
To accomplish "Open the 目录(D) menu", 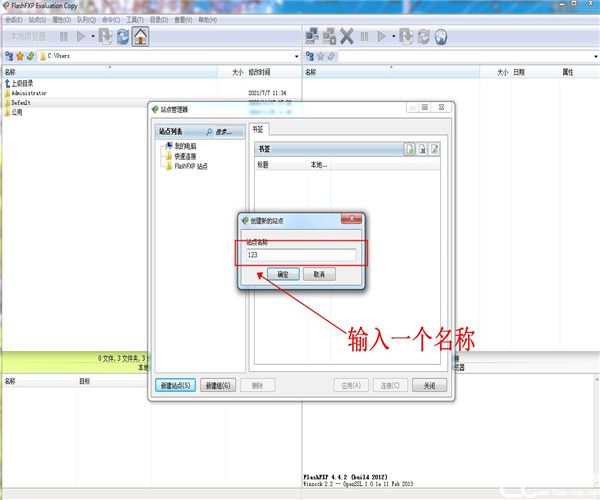I will (159, 20).
